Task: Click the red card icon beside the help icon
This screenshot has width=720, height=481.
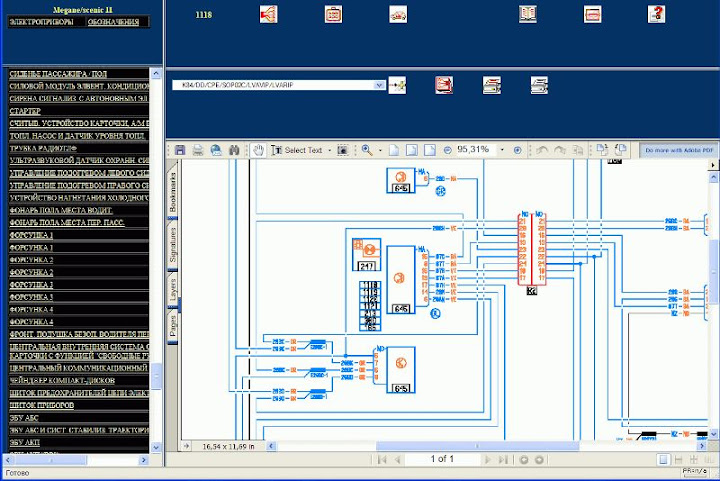Action: 593,15
